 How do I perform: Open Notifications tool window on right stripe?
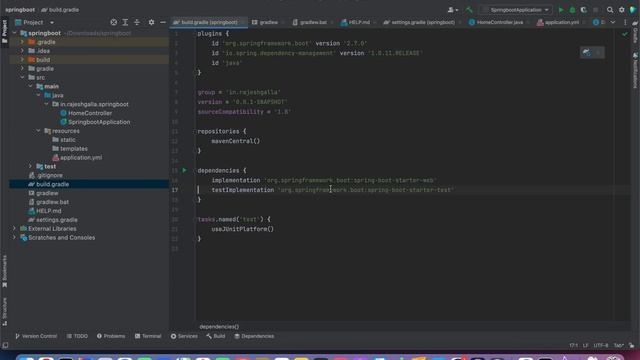coord(636,70)
